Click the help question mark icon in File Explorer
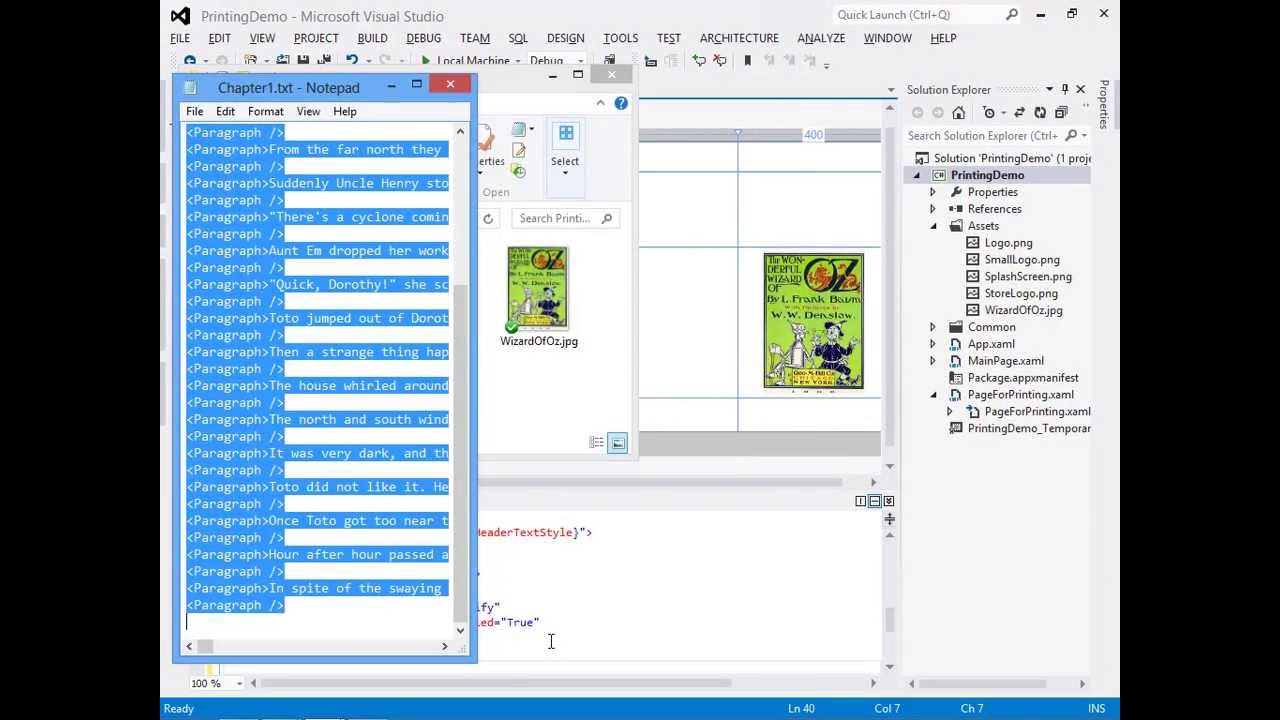The height and width of the screenshot is (720, 1280). coord(621,103)
